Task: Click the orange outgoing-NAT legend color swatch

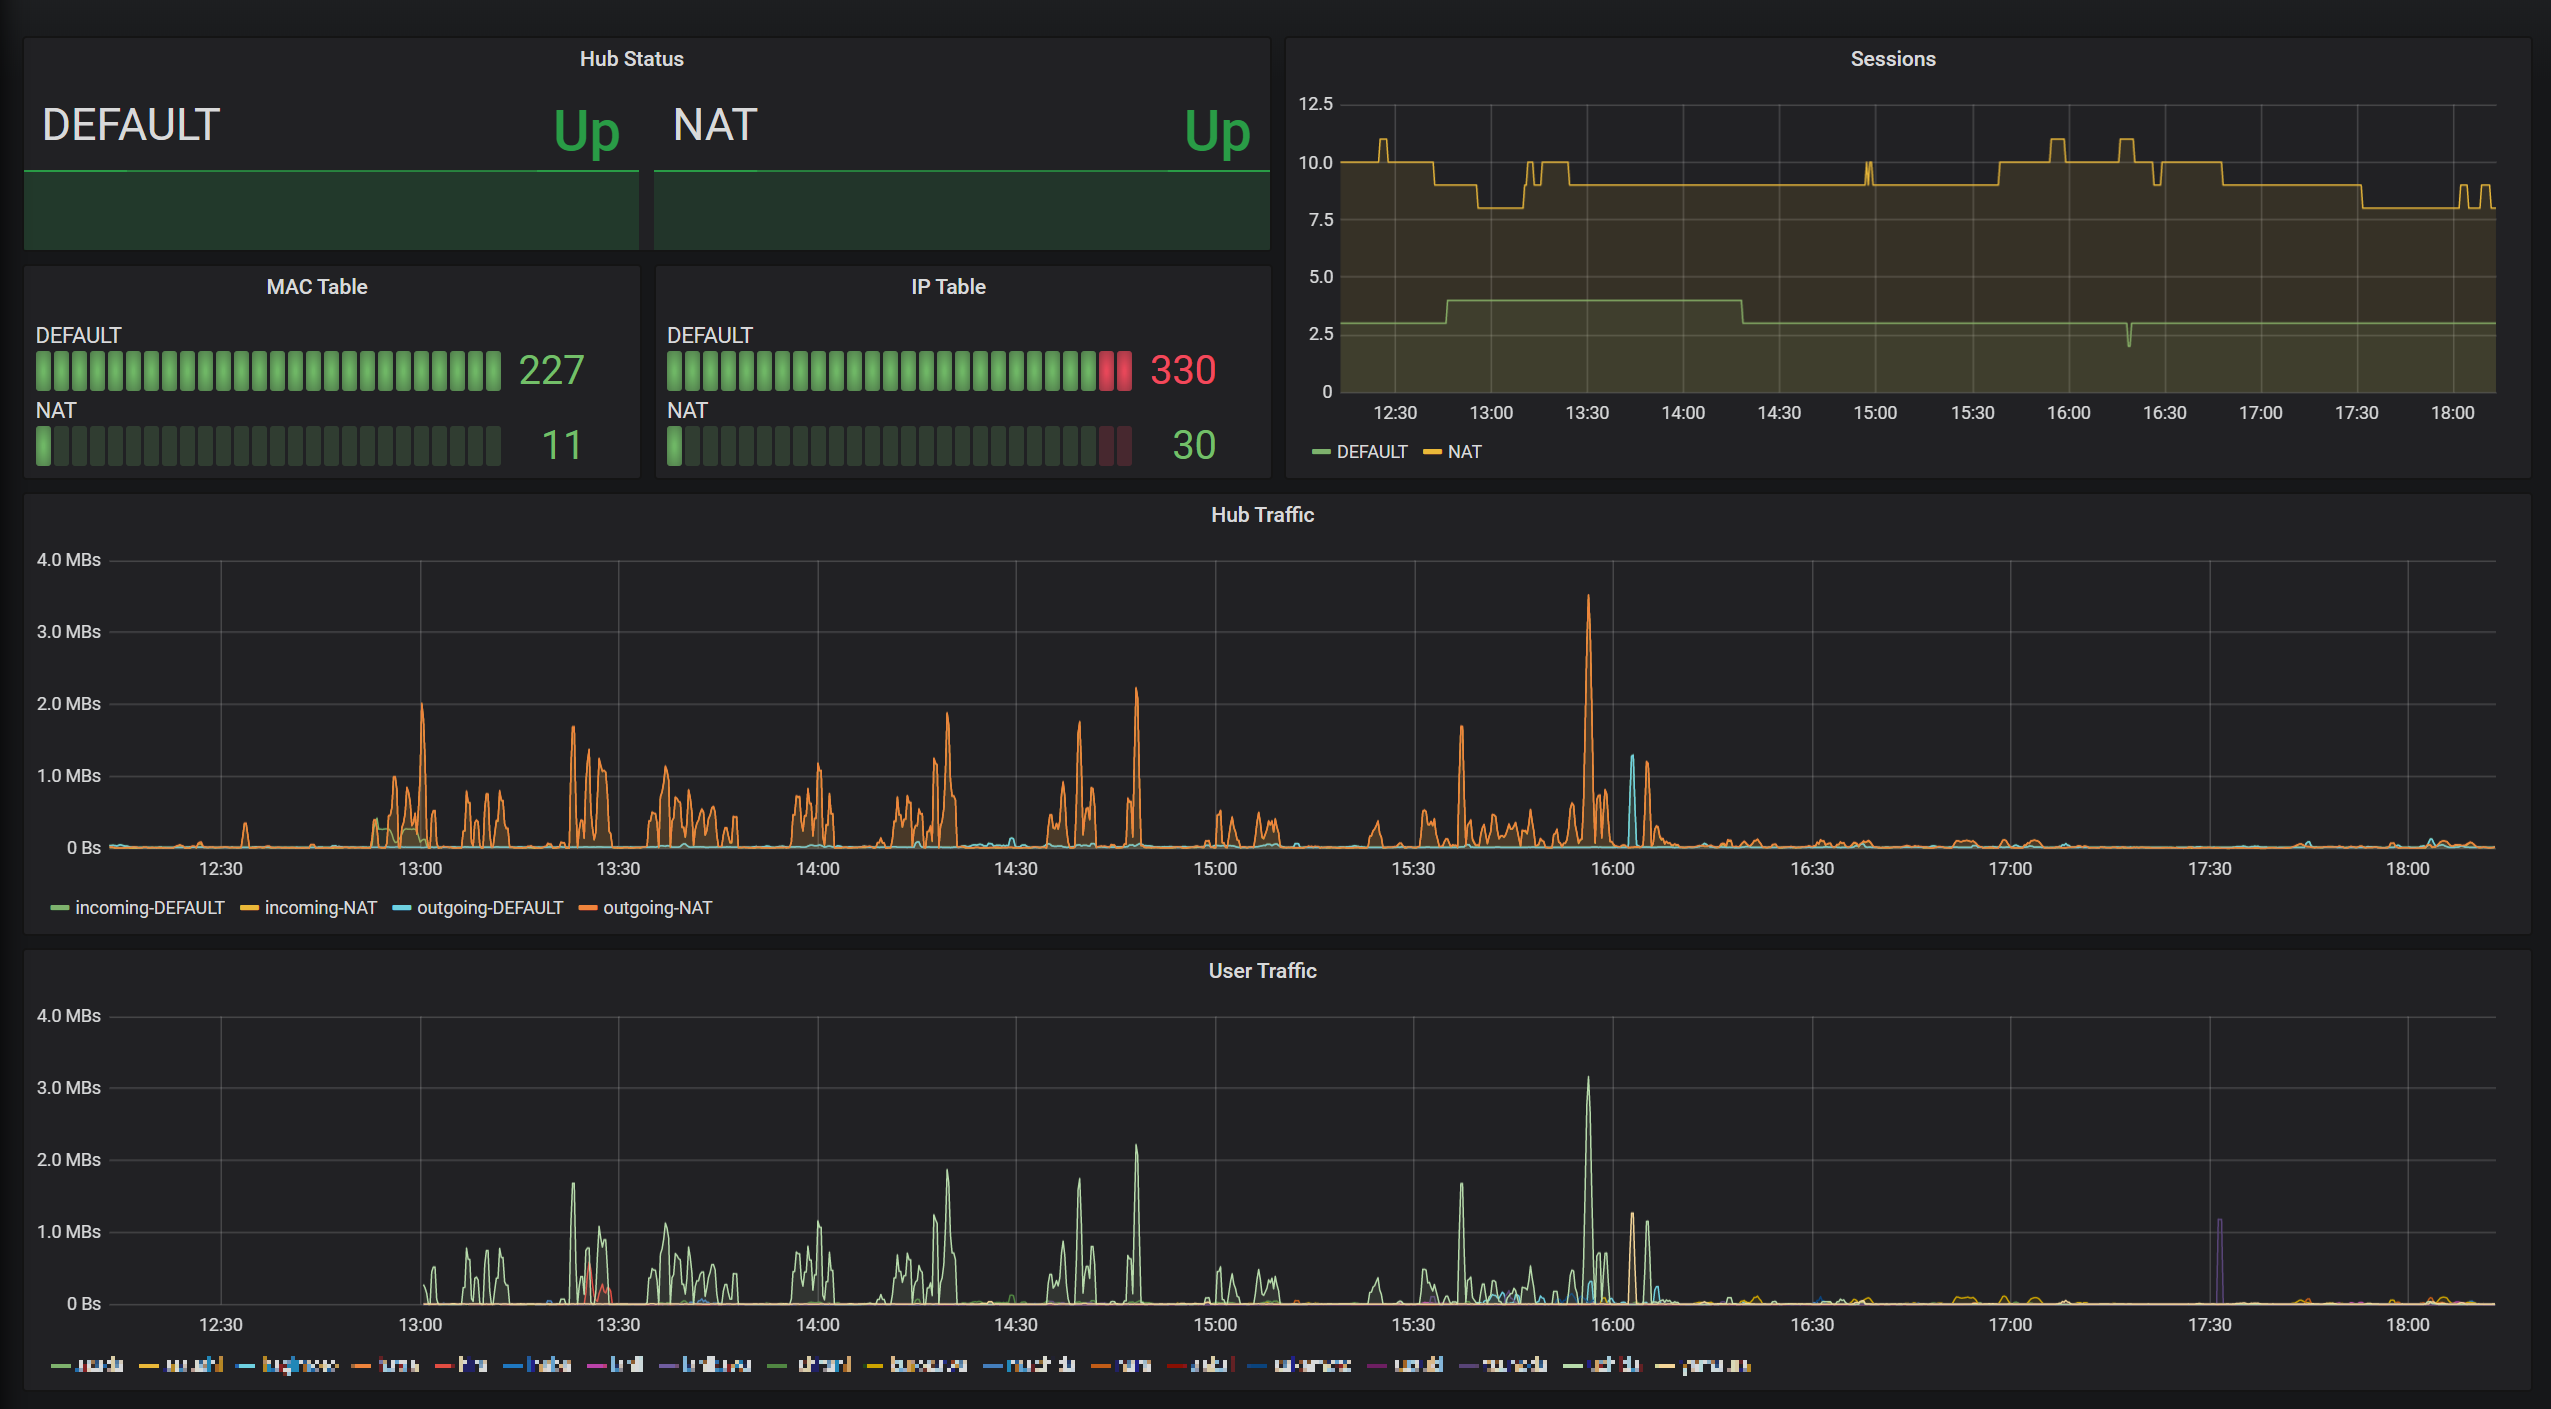Action: [x=588, y=908]
